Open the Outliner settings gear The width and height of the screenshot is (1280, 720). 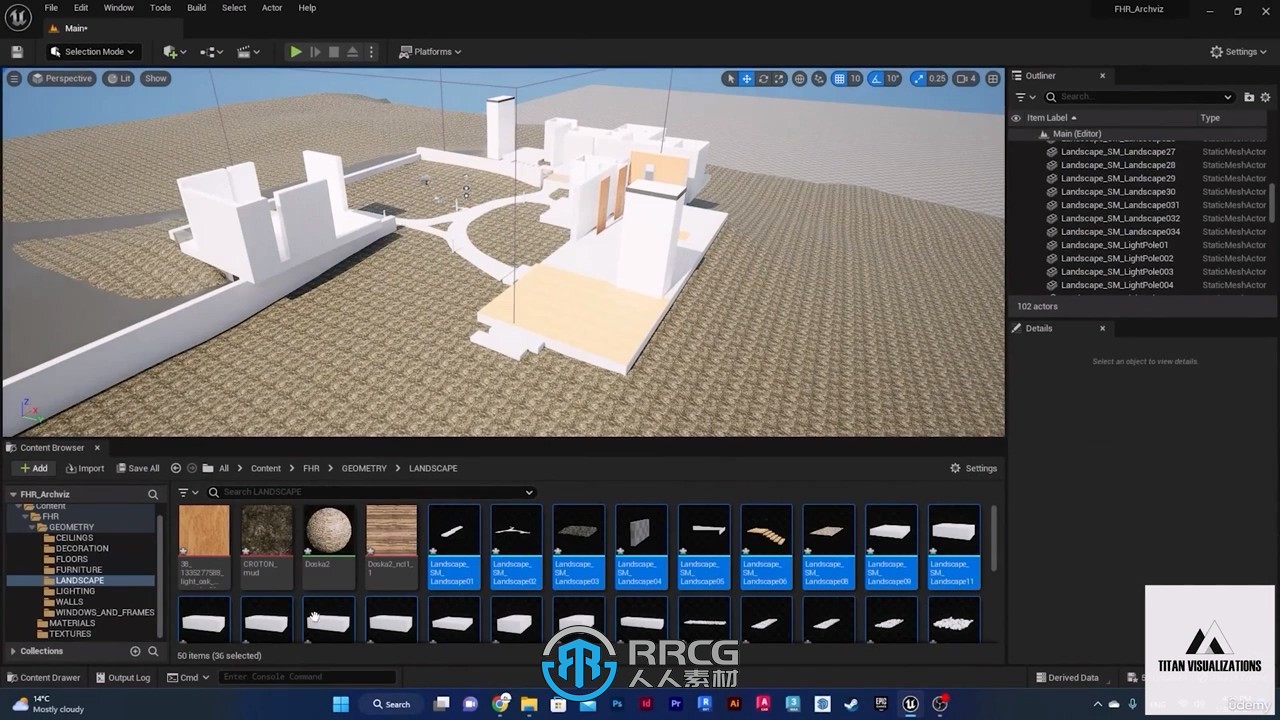tap(1266, 97)
